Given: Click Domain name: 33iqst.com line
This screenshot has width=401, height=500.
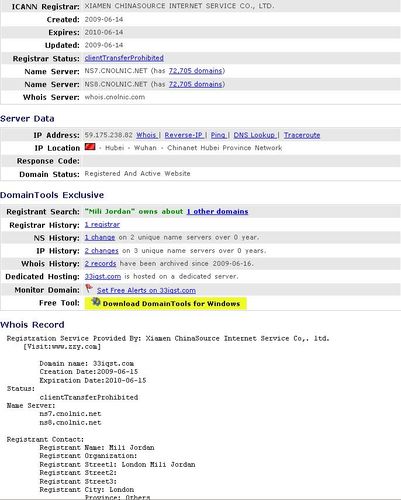Looking at the screenshot, I should click(x=87, y=363).
